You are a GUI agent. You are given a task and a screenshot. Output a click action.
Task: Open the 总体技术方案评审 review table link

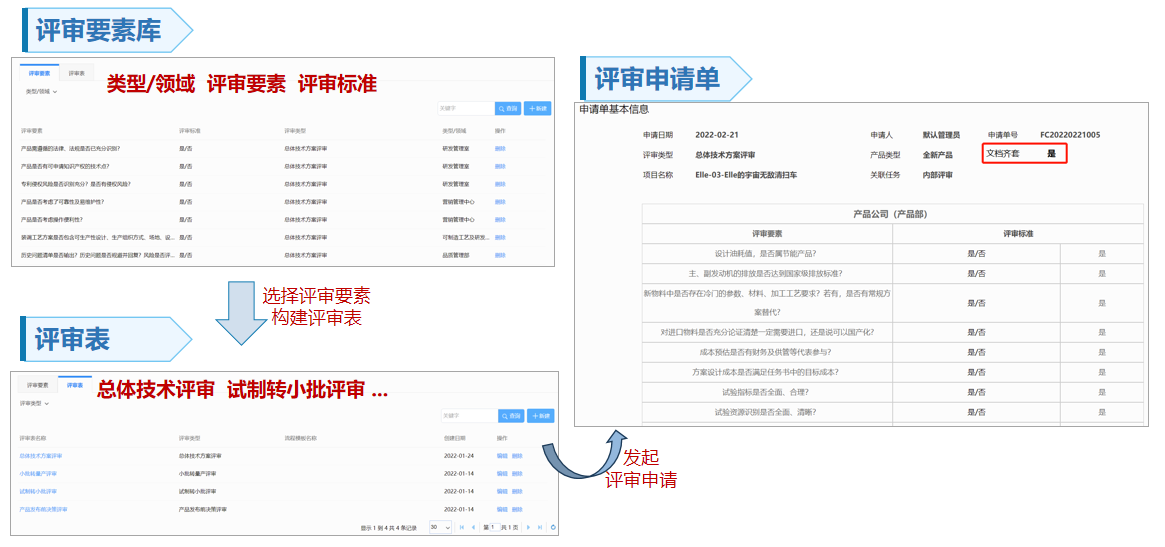(41, 456)
